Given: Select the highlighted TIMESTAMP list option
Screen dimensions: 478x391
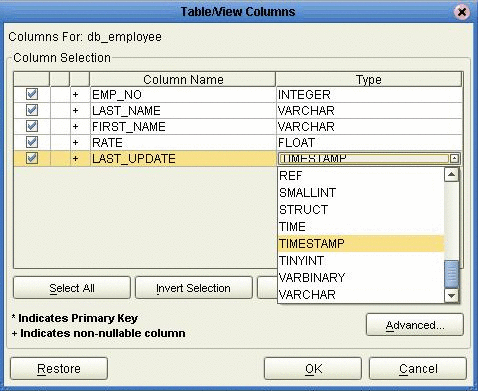Looking at the screenshot, I should (x=361, y=244).
